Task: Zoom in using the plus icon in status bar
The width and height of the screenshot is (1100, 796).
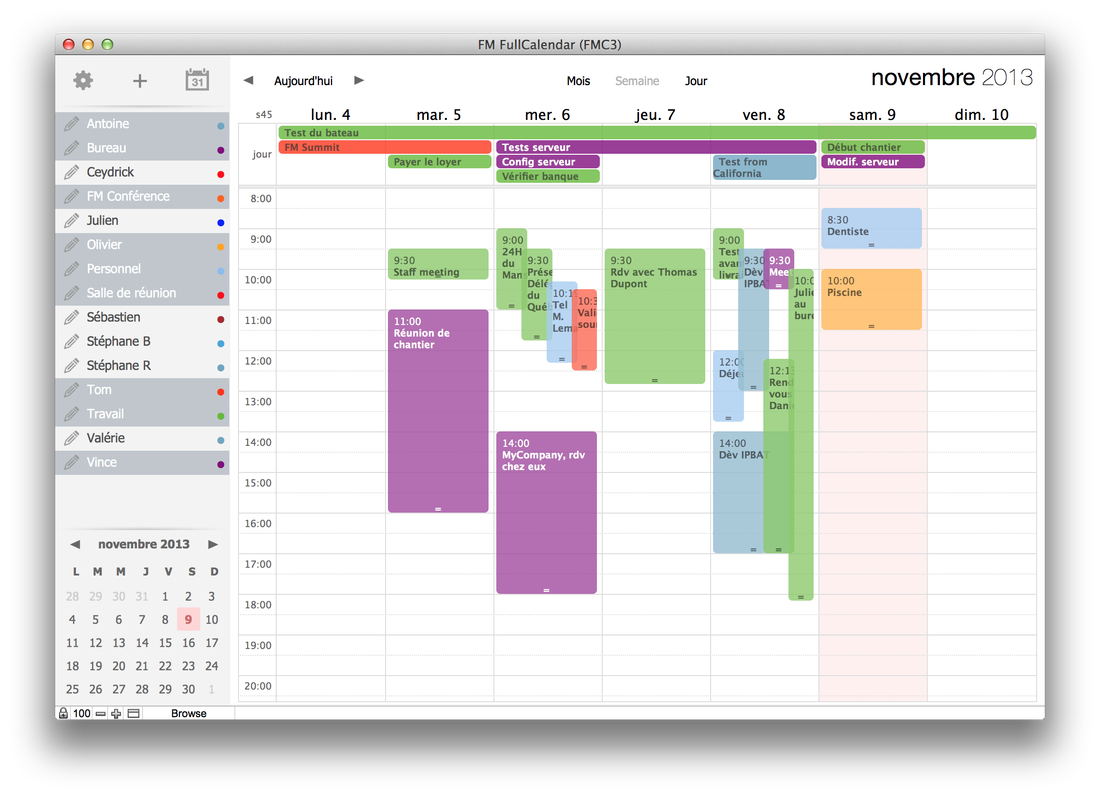Action: click(116, 713)
